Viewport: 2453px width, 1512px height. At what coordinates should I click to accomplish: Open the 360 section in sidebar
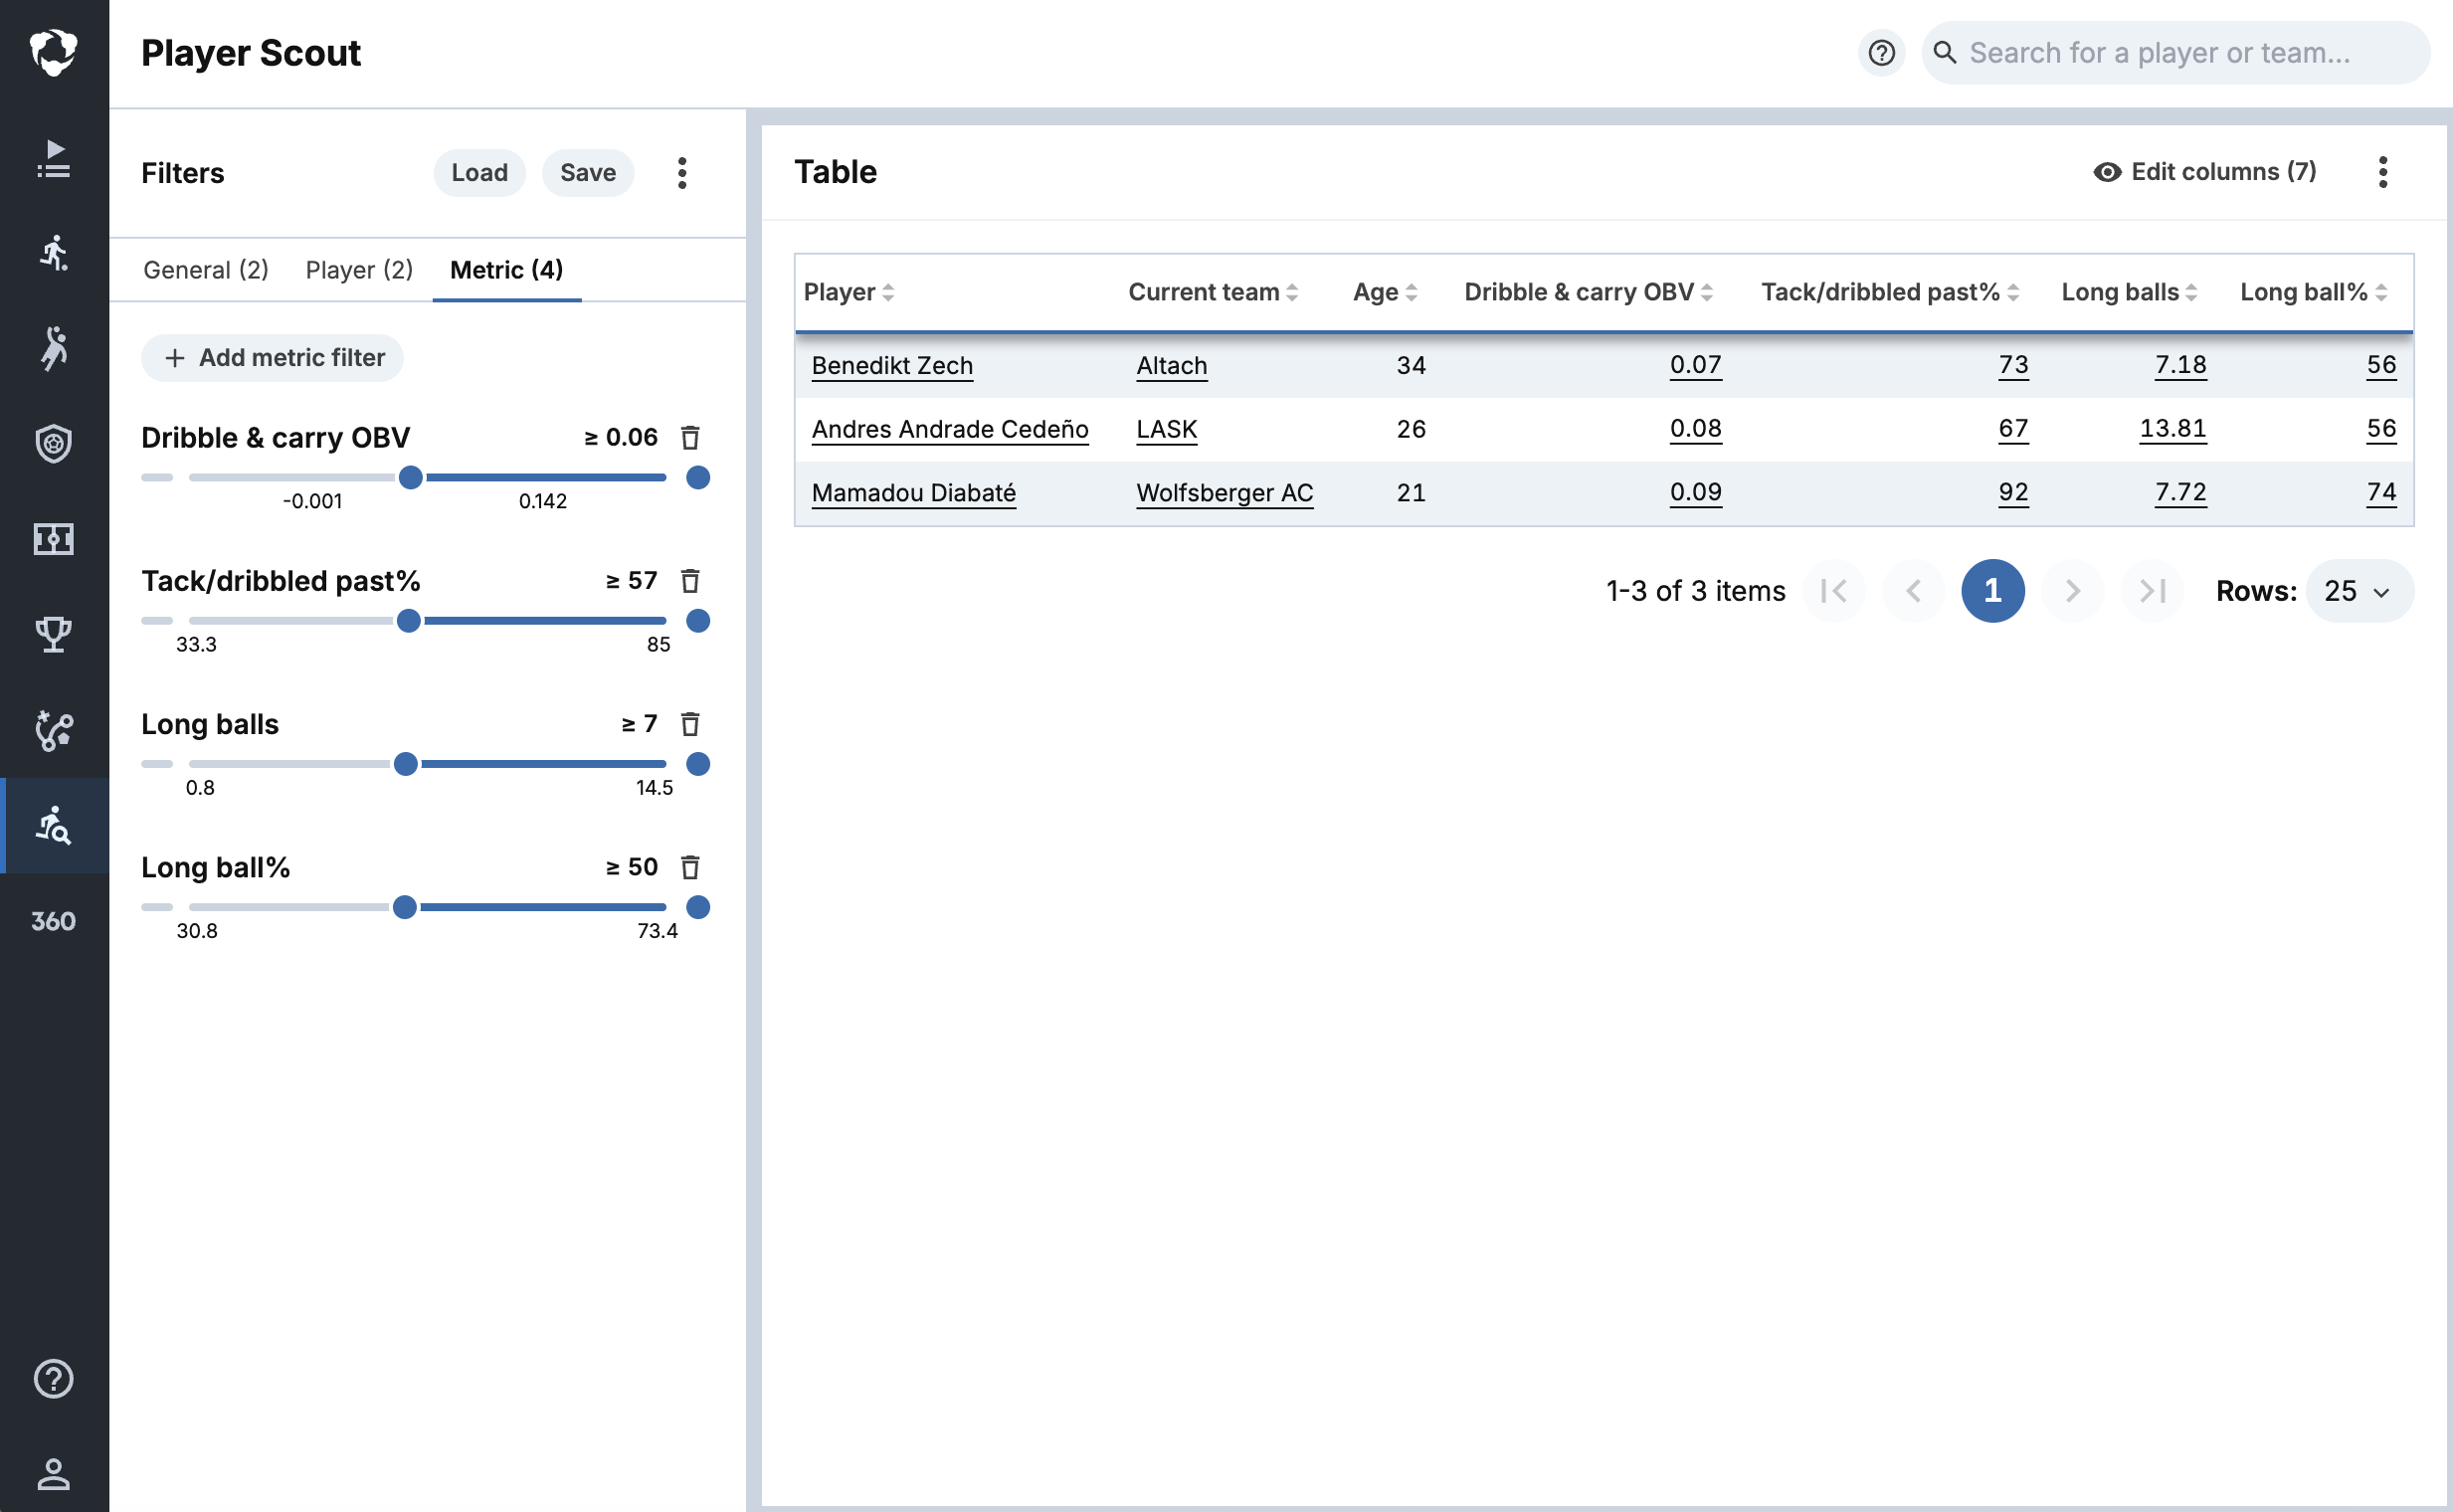(x=54, y=921)
